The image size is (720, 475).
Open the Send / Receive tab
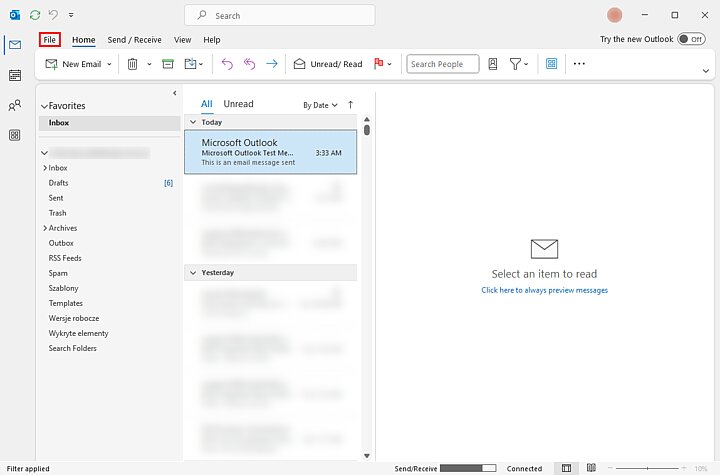click(x=135, y=40)
